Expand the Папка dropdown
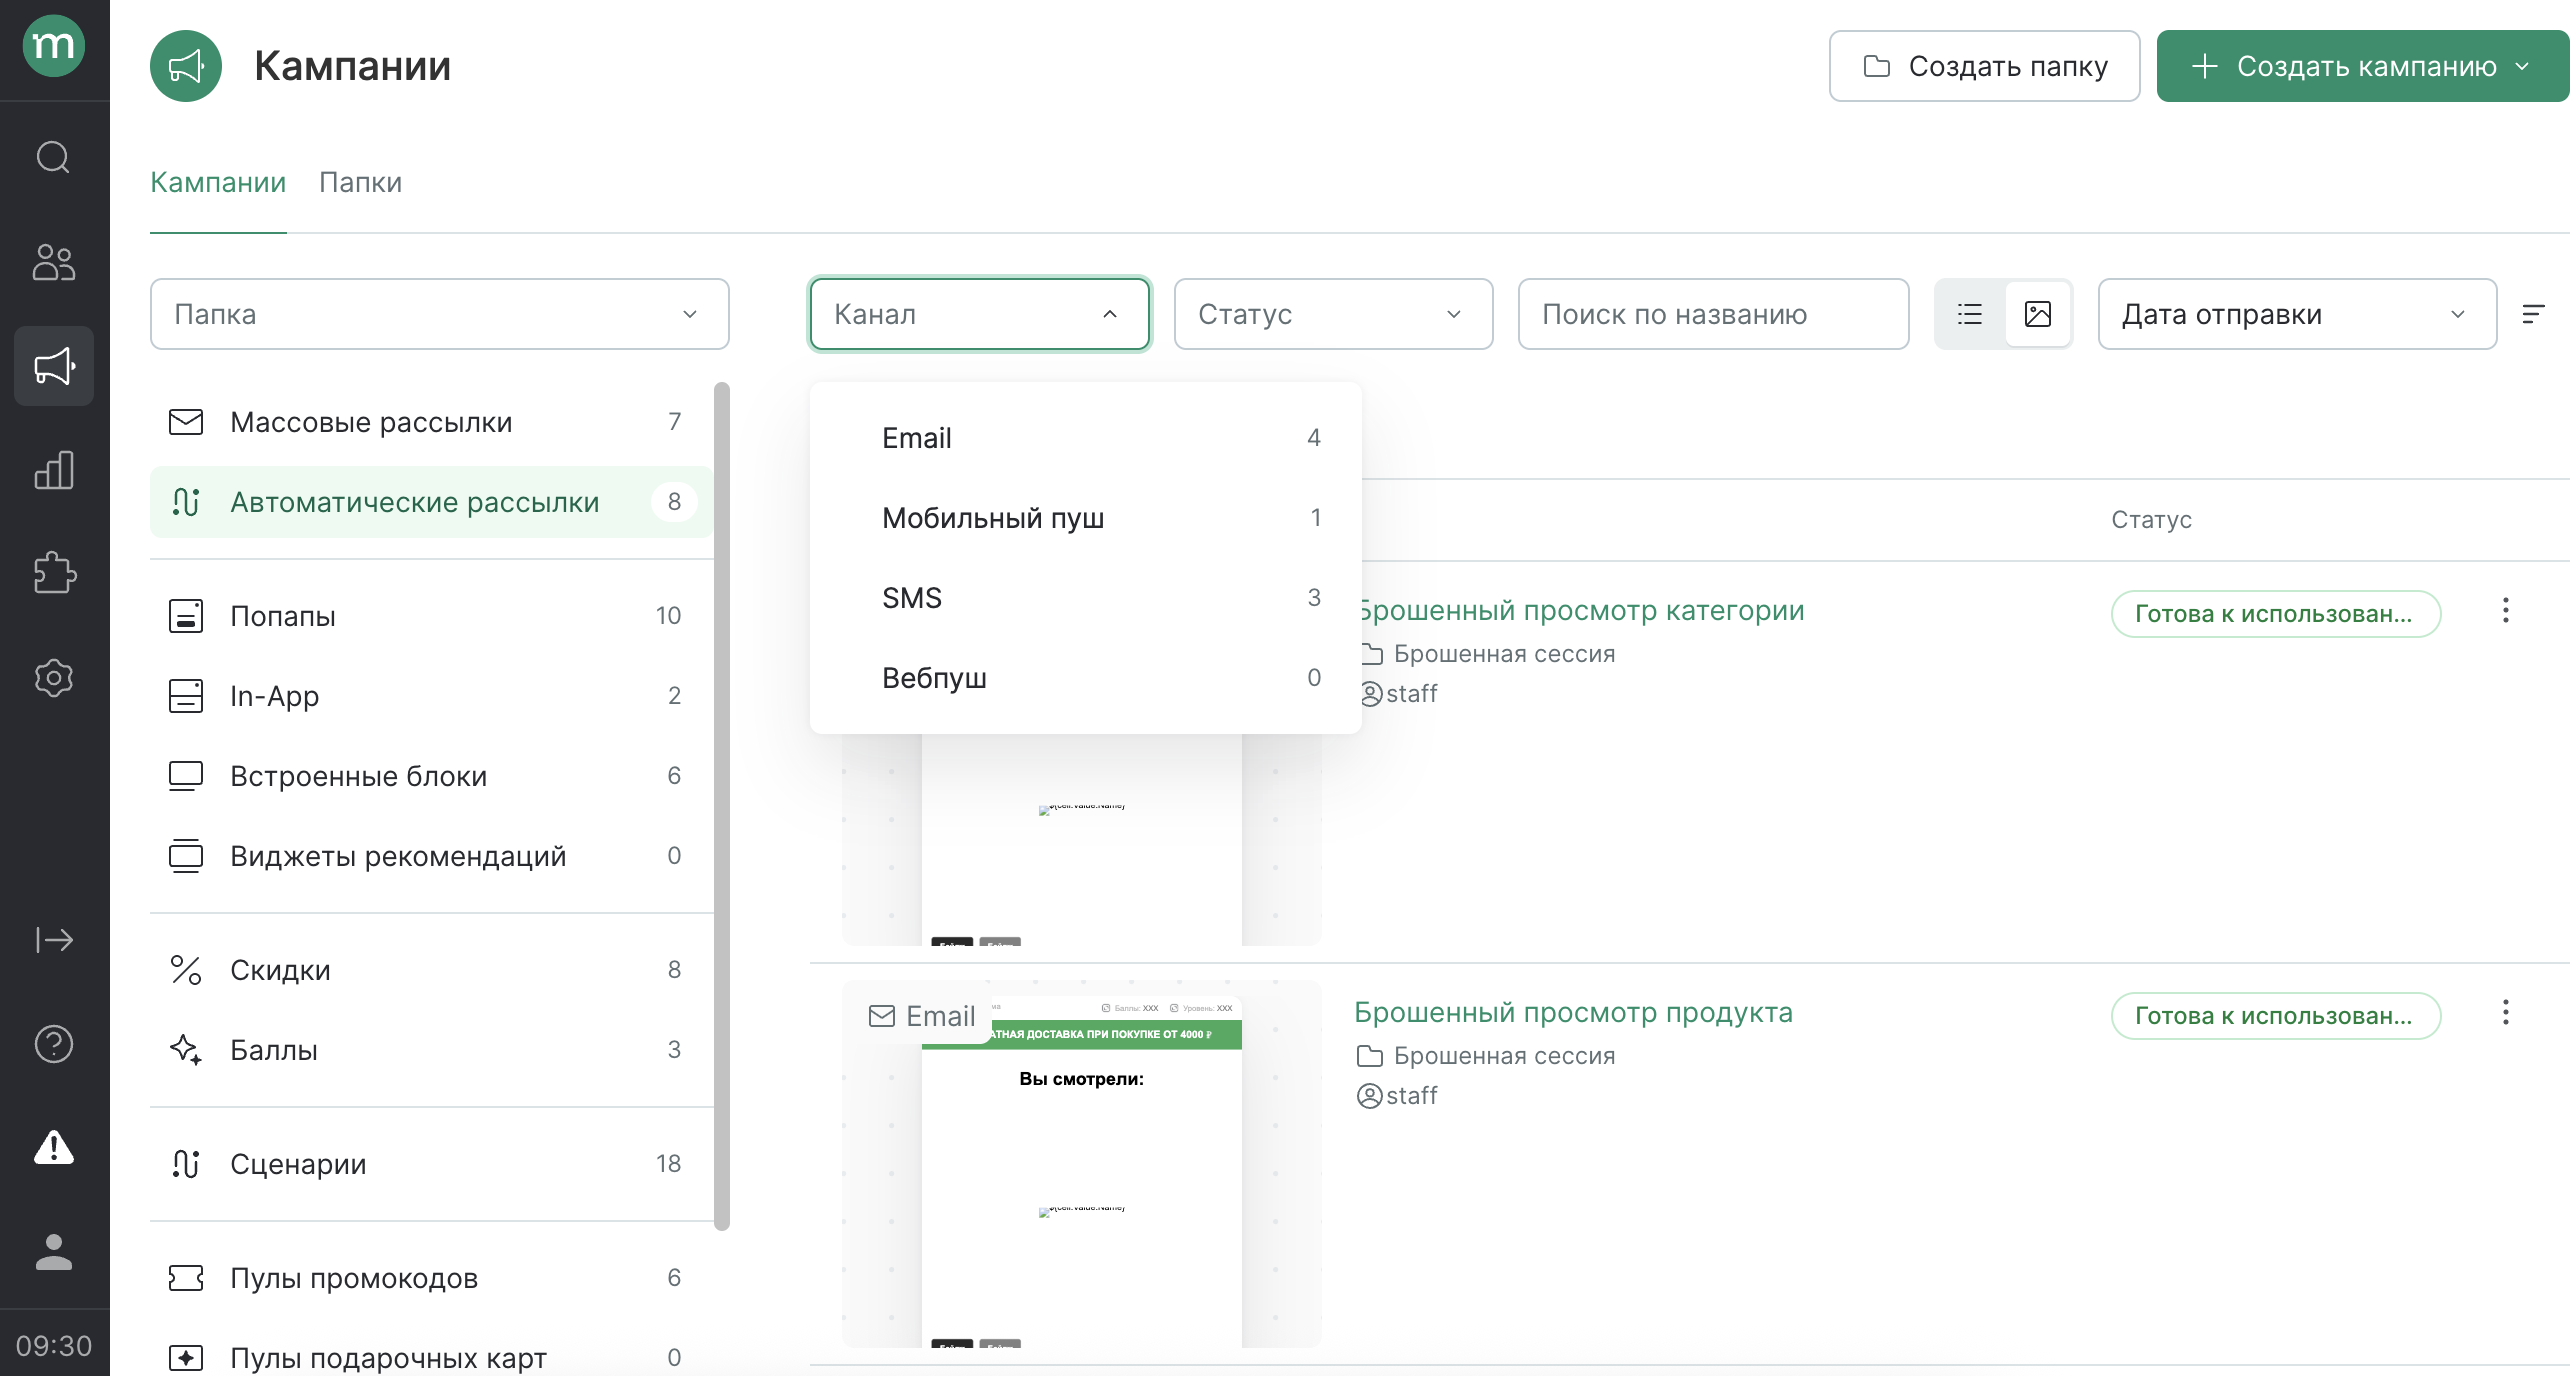The image size is (2576, 1376). coord(440,314)
